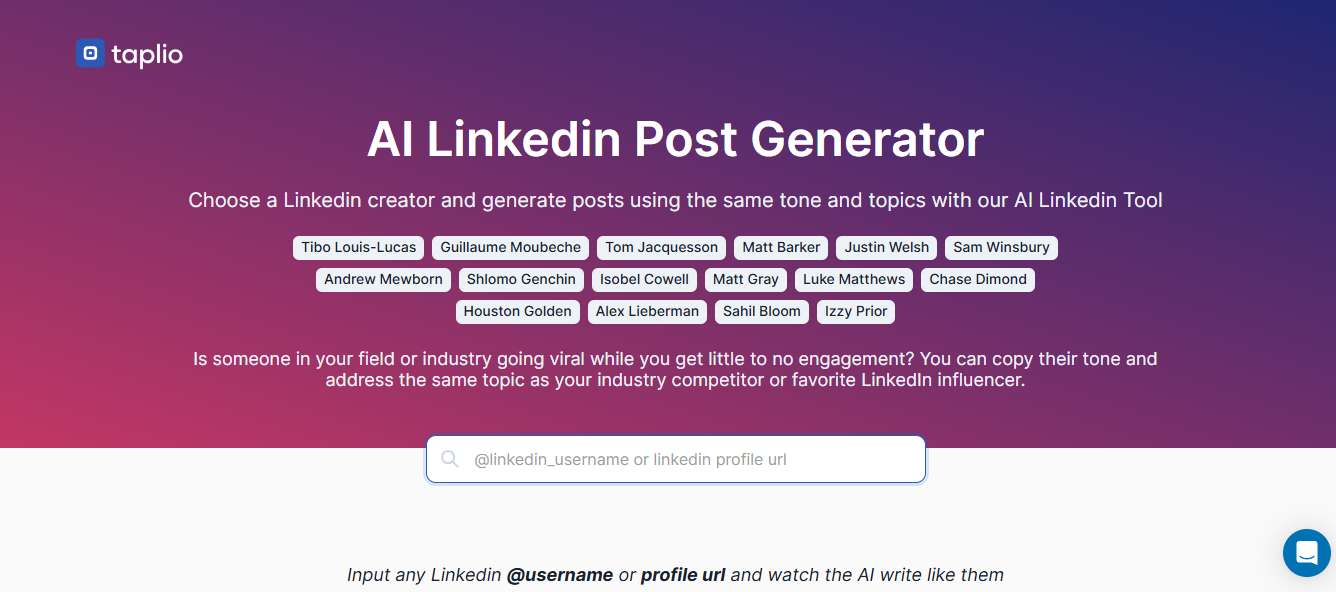Viewport: 1336px width, 592px height.
Task: Select Isobel Cowell creator
Action: [644, 279]
